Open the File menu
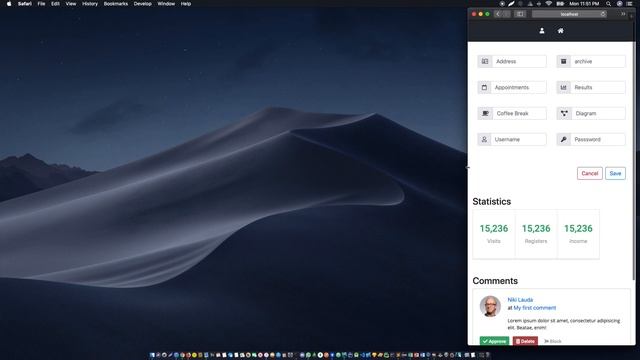Viewport: 640px width, 360px height. point(41,4)
